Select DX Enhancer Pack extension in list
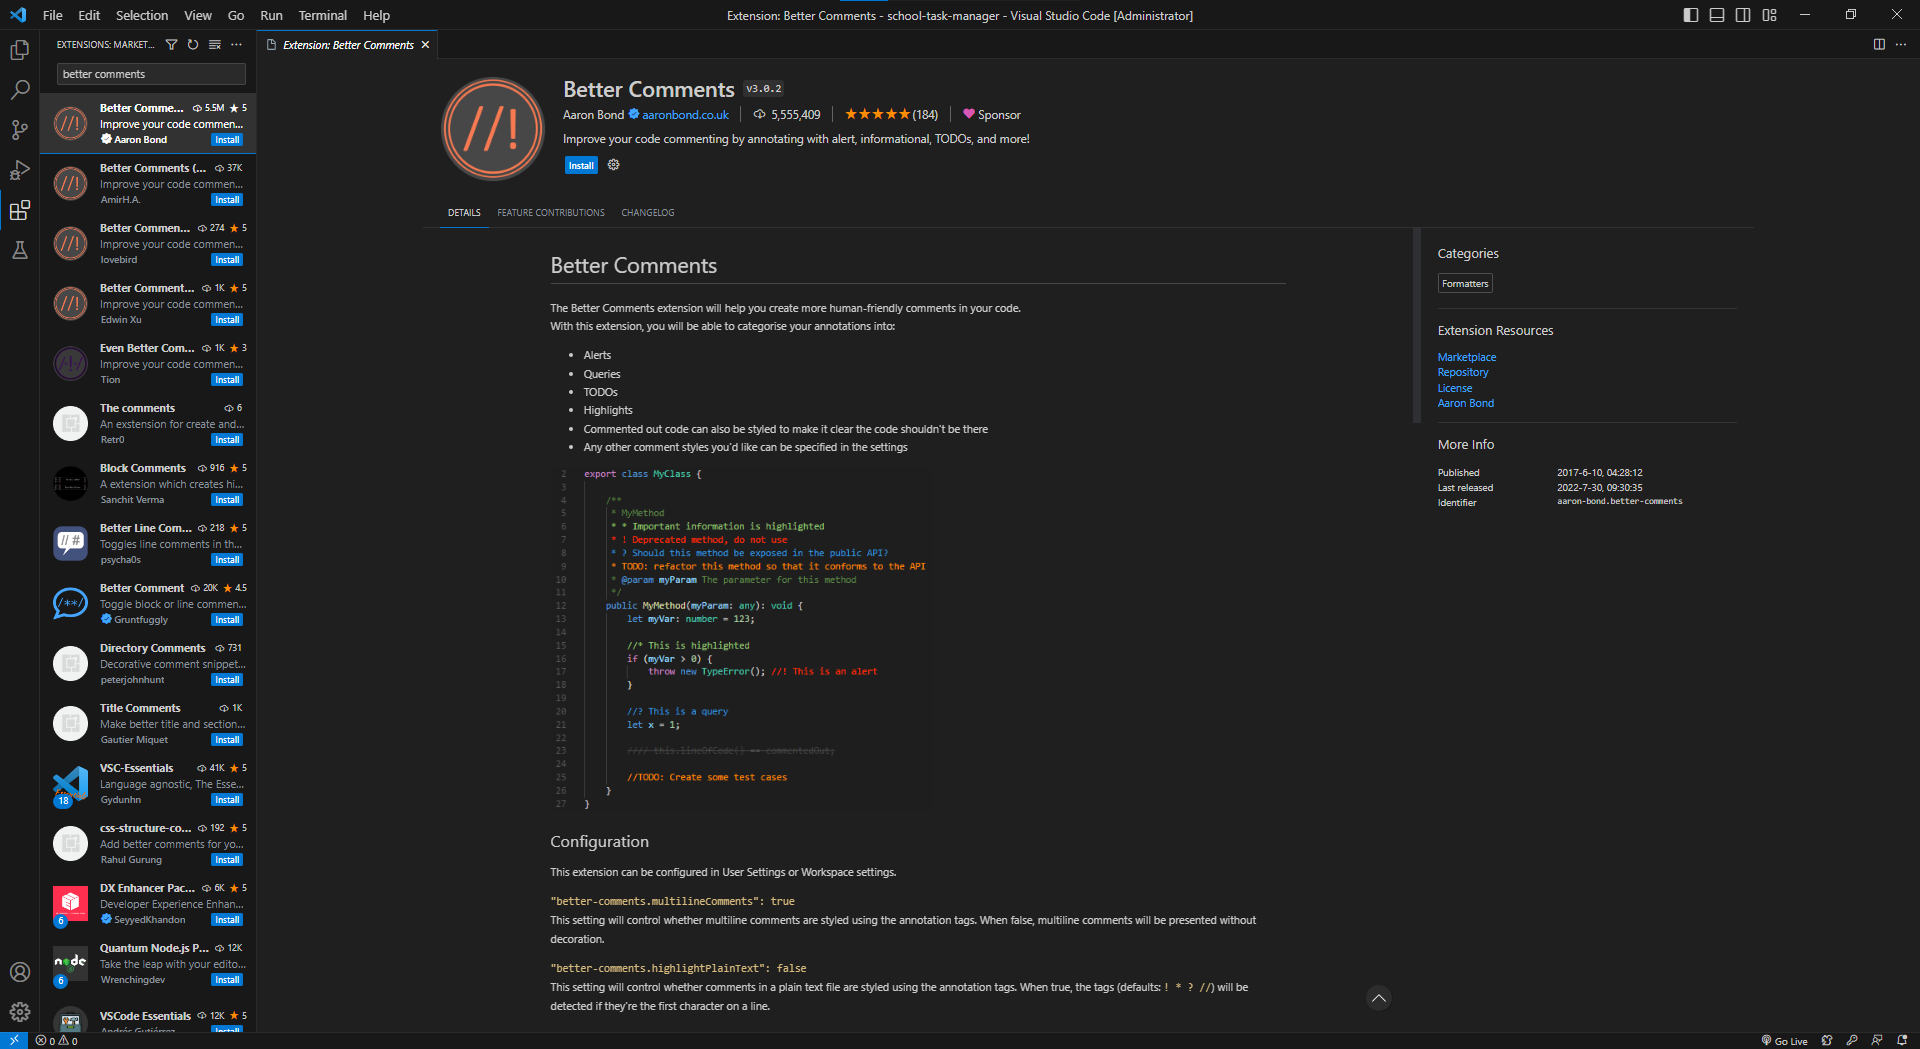The height and width of the screenshot is (1049, 1920). (x=148, y=904)
